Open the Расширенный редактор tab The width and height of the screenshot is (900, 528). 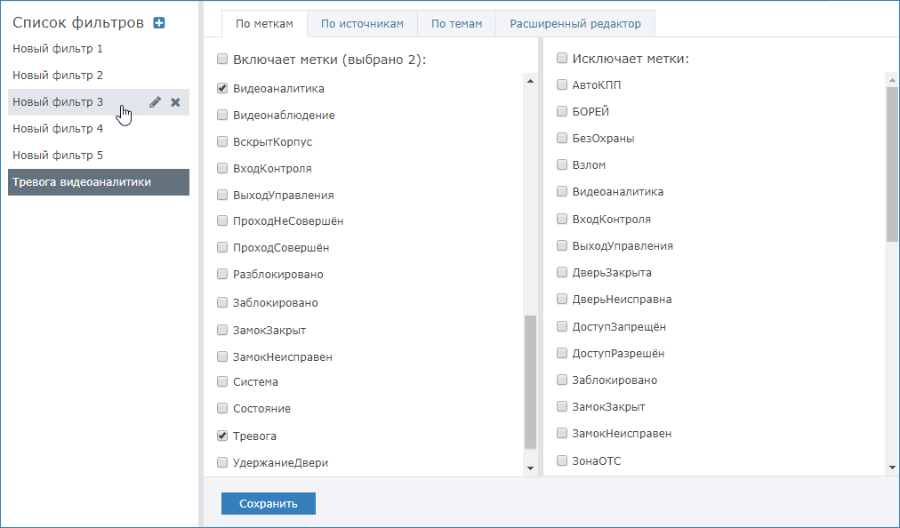click(x=575, y=24)
